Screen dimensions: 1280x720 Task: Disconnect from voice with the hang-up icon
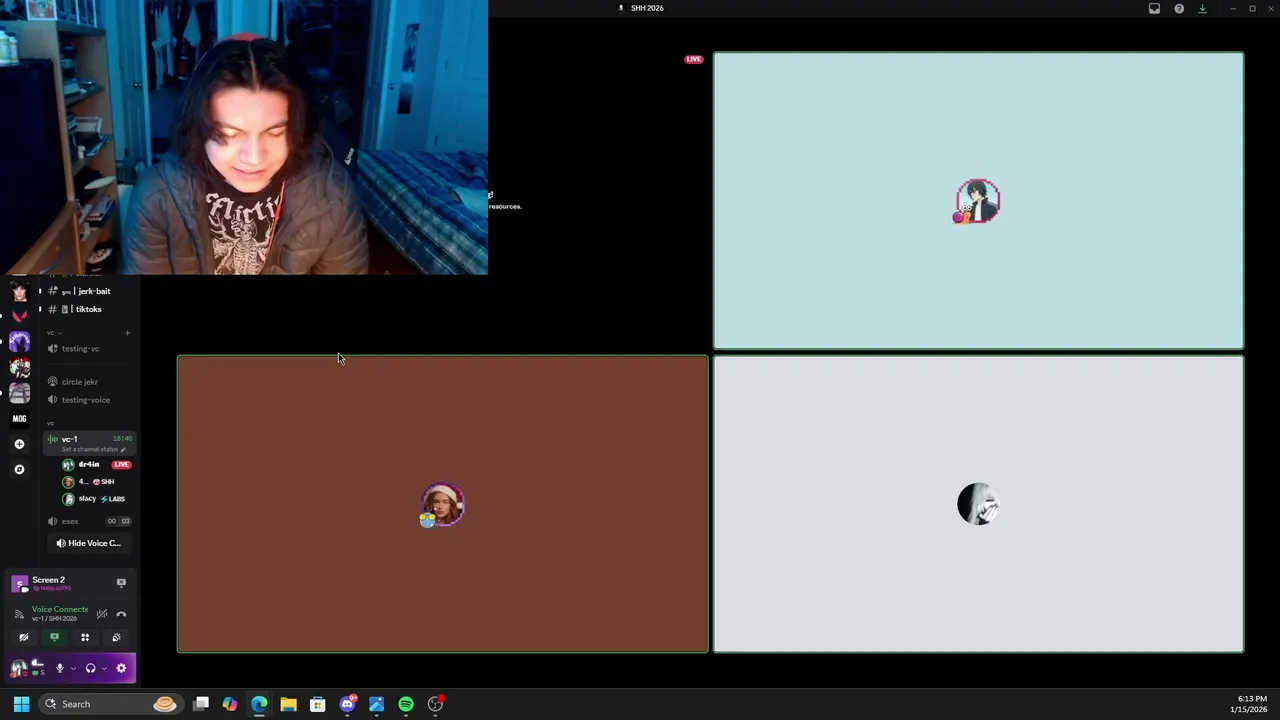click(121, 614)
